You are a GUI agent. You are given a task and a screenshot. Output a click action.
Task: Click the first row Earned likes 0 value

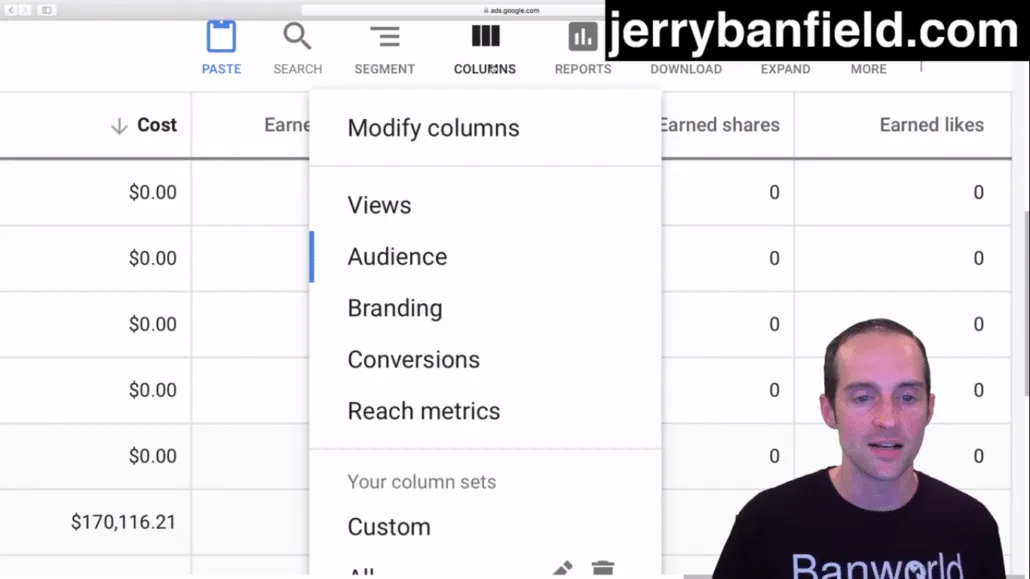click(x=978, y=193)
